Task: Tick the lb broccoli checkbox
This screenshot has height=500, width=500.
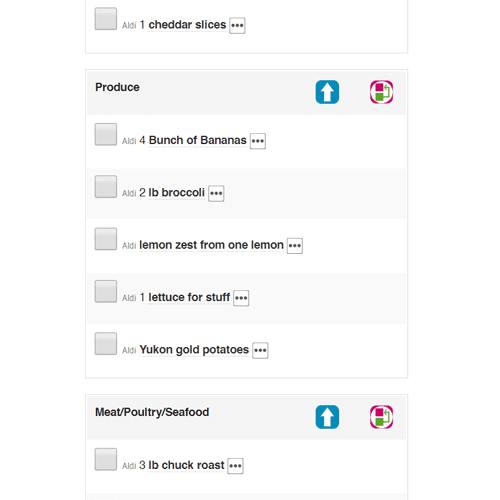Action: click(106, 187)
